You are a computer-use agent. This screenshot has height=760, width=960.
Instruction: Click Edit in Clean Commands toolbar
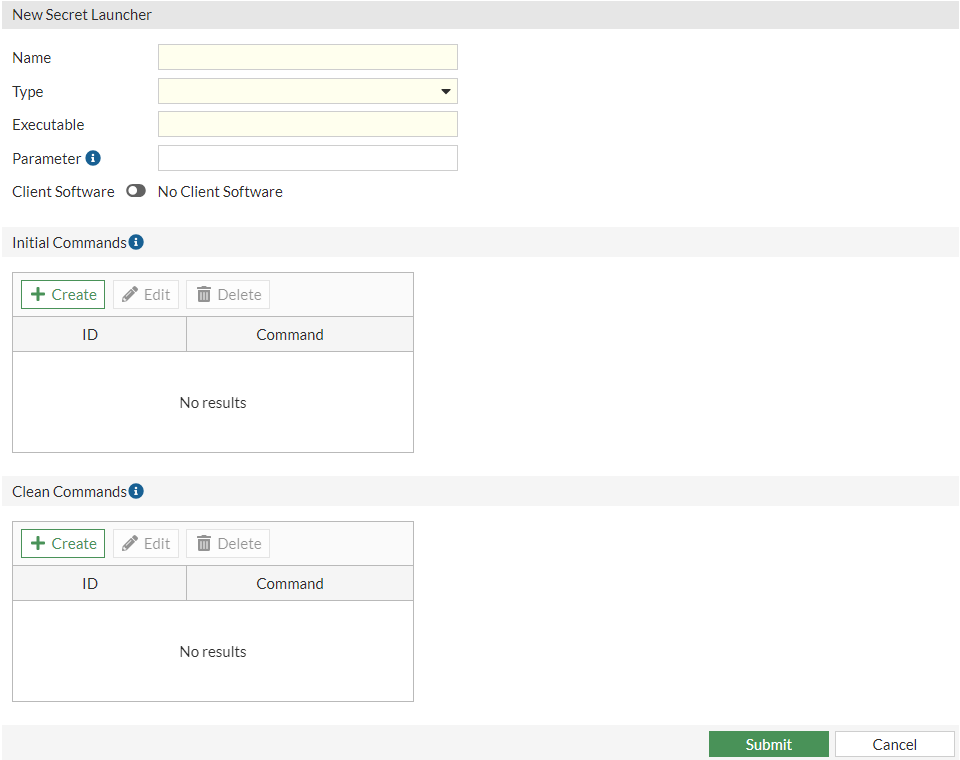coord(146,544)
